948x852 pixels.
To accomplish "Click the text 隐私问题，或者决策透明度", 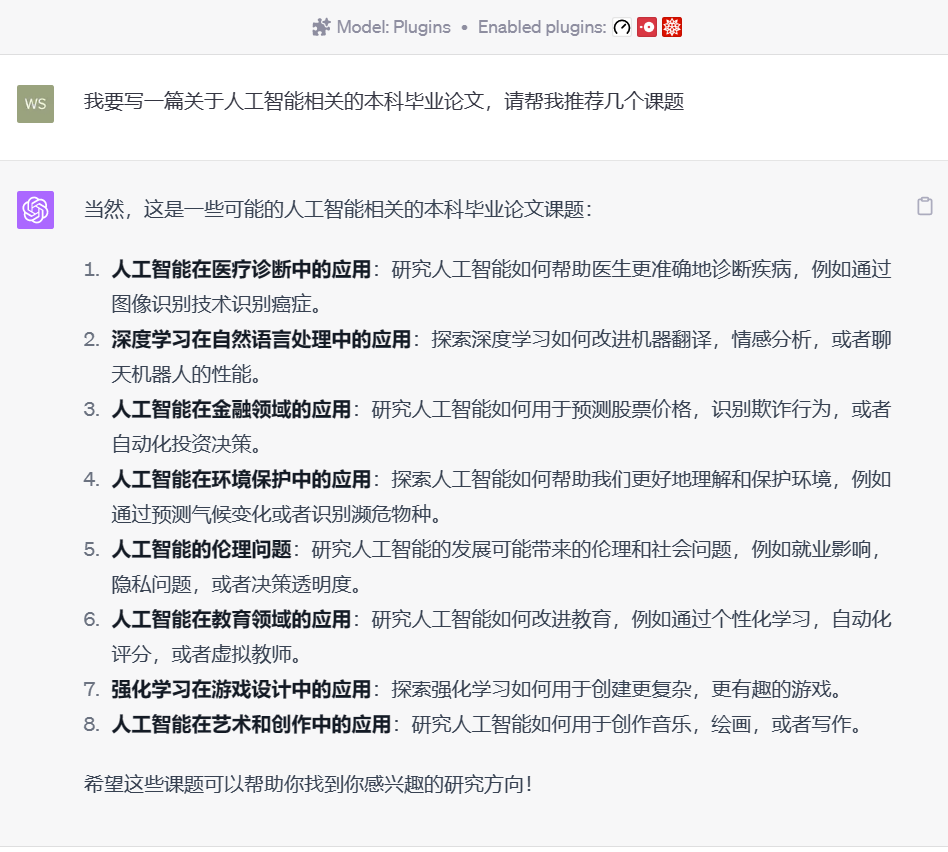I will pyautogui.click(x=231, y=585).
